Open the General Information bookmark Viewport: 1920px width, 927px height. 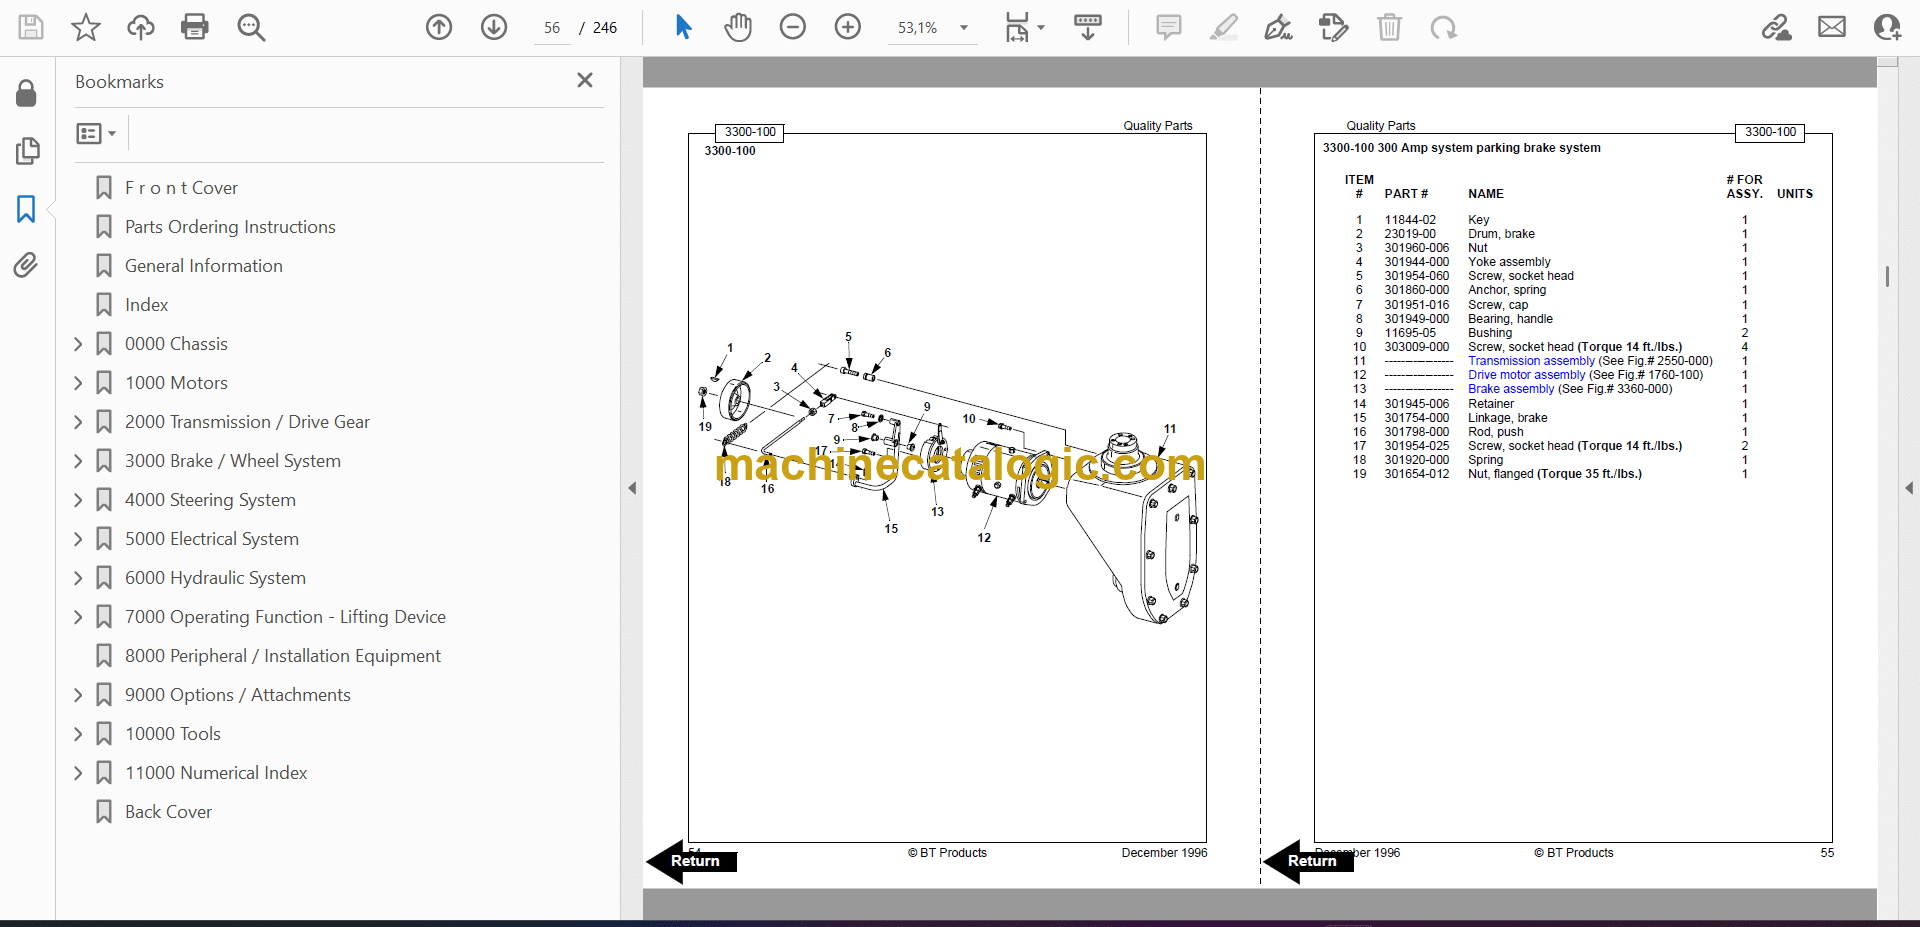tap(204, 266)
